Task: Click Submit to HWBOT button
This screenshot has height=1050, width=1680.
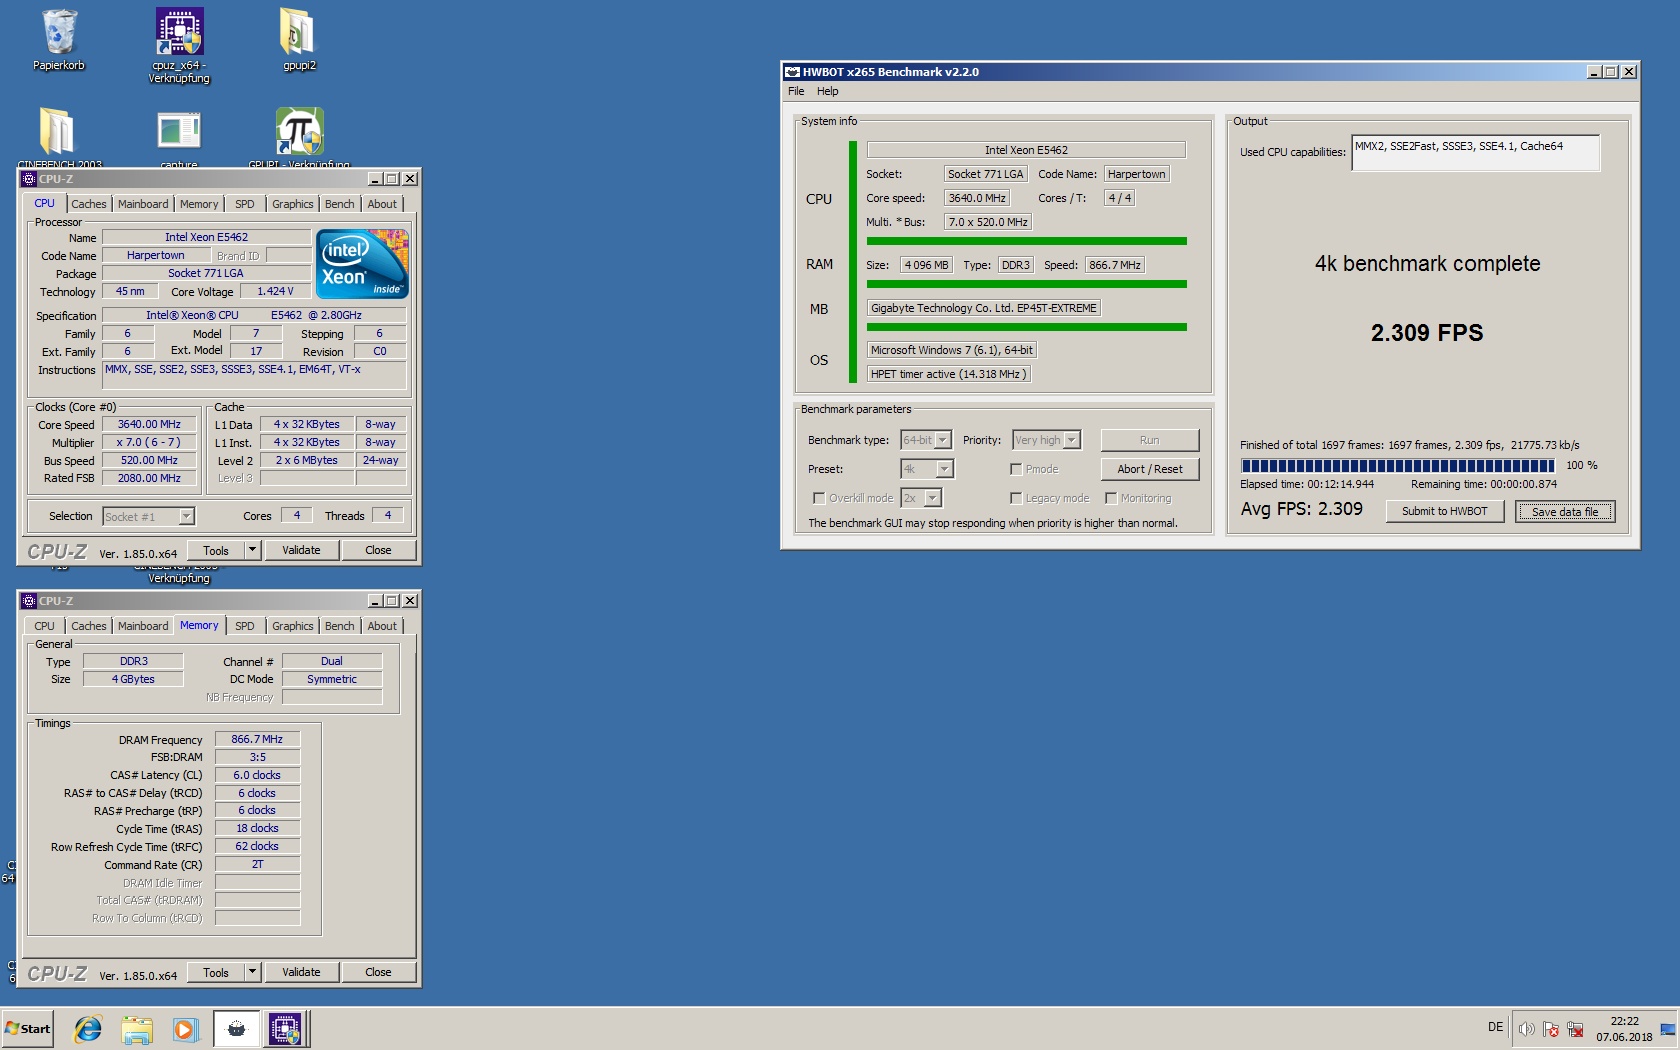Action: (1445, 511)
